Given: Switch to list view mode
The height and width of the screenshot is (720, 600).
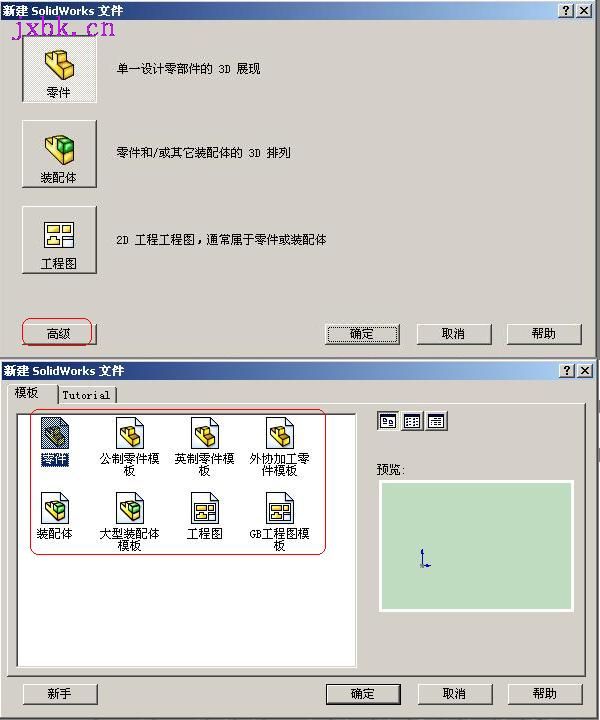Looking at the screenshot, I should coord(412,421).
